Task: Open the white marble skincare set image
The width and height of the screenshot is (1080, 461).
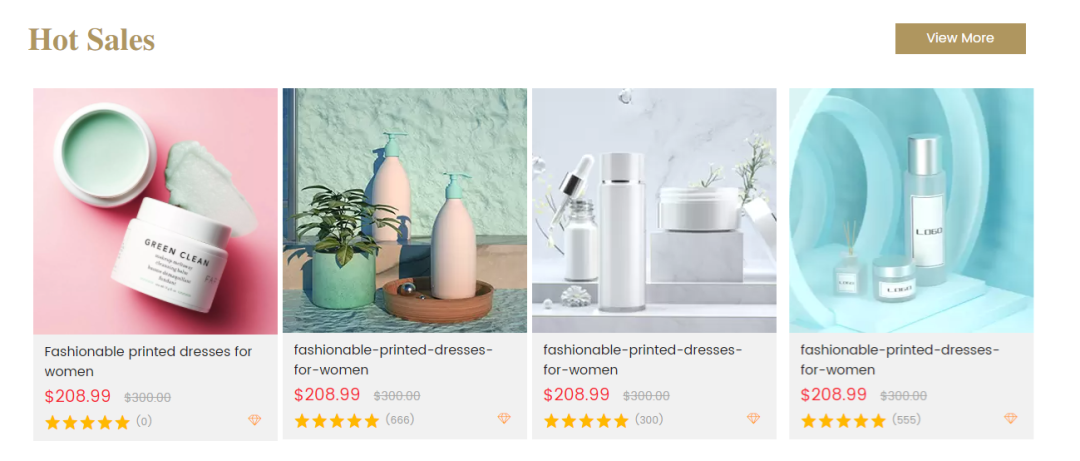Action: (x=654, y=210)
